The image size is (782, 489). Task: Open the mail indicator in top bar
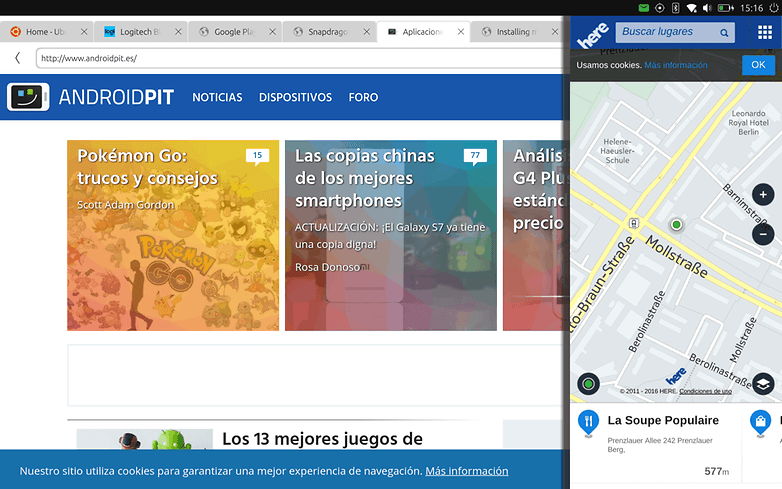coord(644,8)
